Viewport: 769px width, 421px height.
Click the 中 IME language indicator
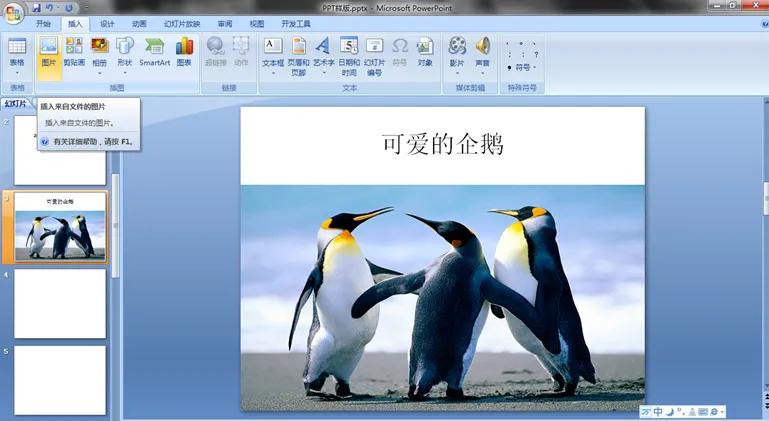pyautogui.click(x=658, y=412)
